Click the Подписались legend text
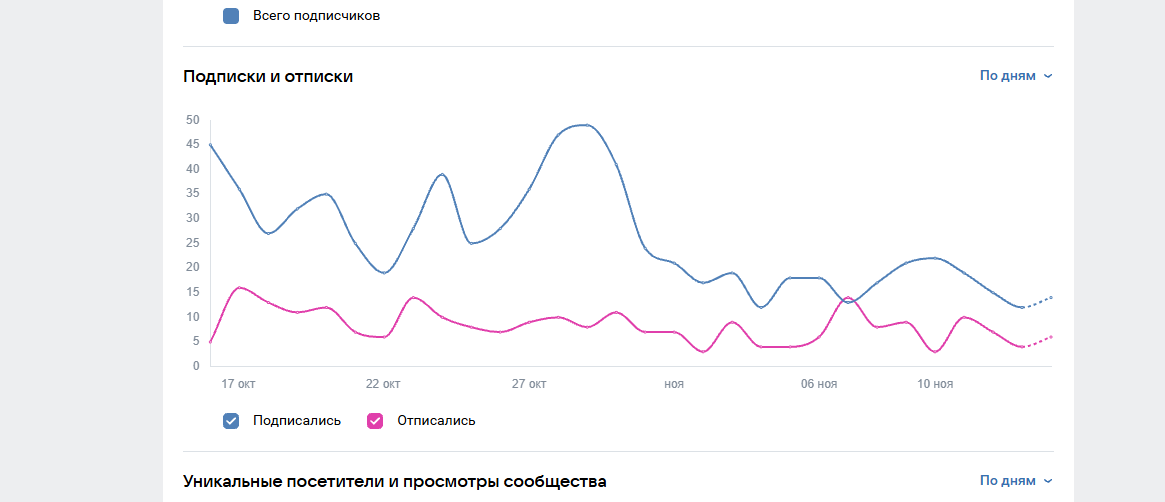This screenshot has width=1165, height=502. coord(297,421)
